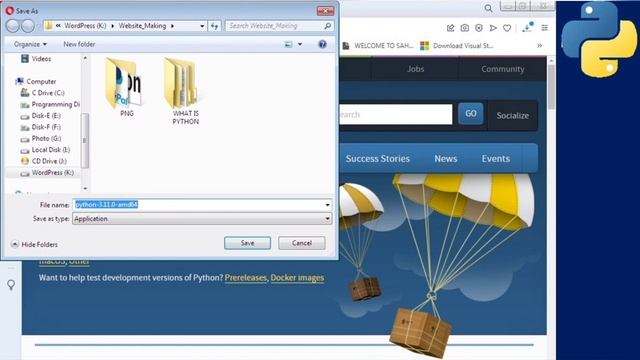The image size is (640, 360).
Task: Click the lightbulb icon in Opera sidebar
Action: [11, 284]
